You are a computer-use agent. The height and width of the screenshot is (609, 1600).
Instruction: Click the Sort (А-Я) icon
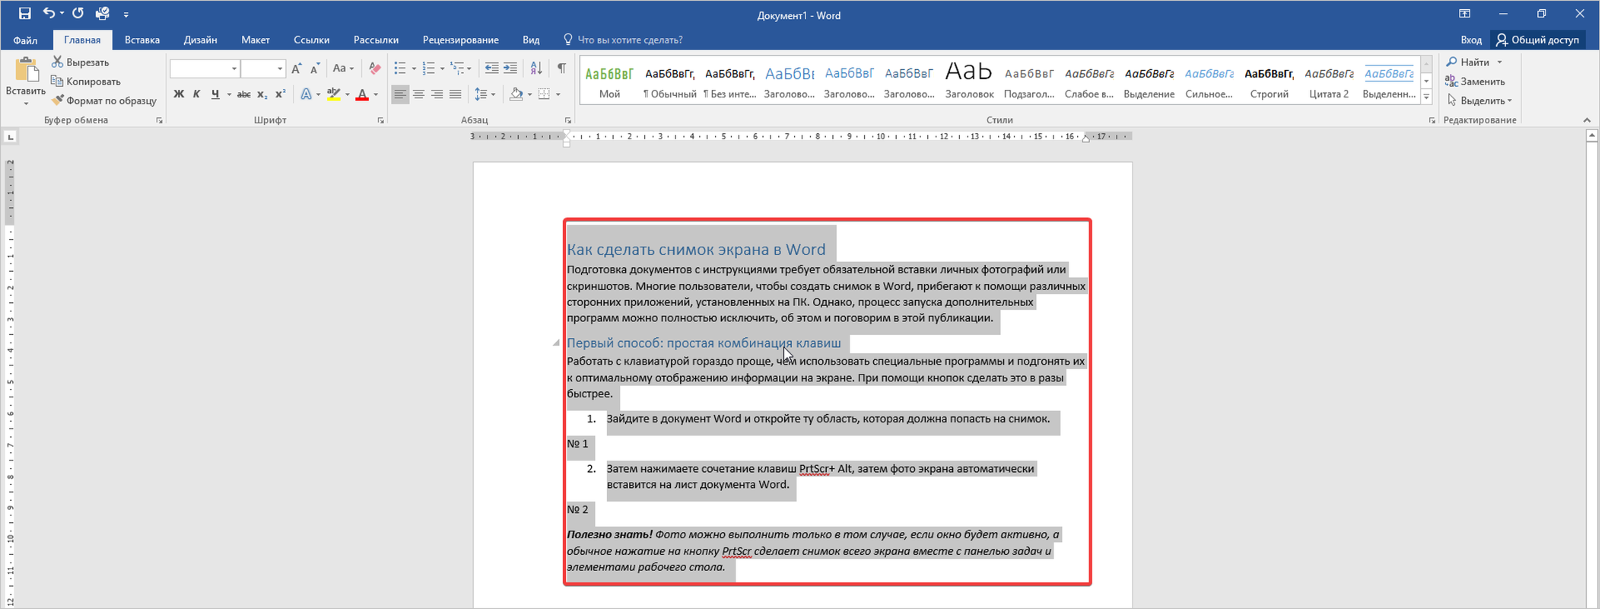(536, 68)
